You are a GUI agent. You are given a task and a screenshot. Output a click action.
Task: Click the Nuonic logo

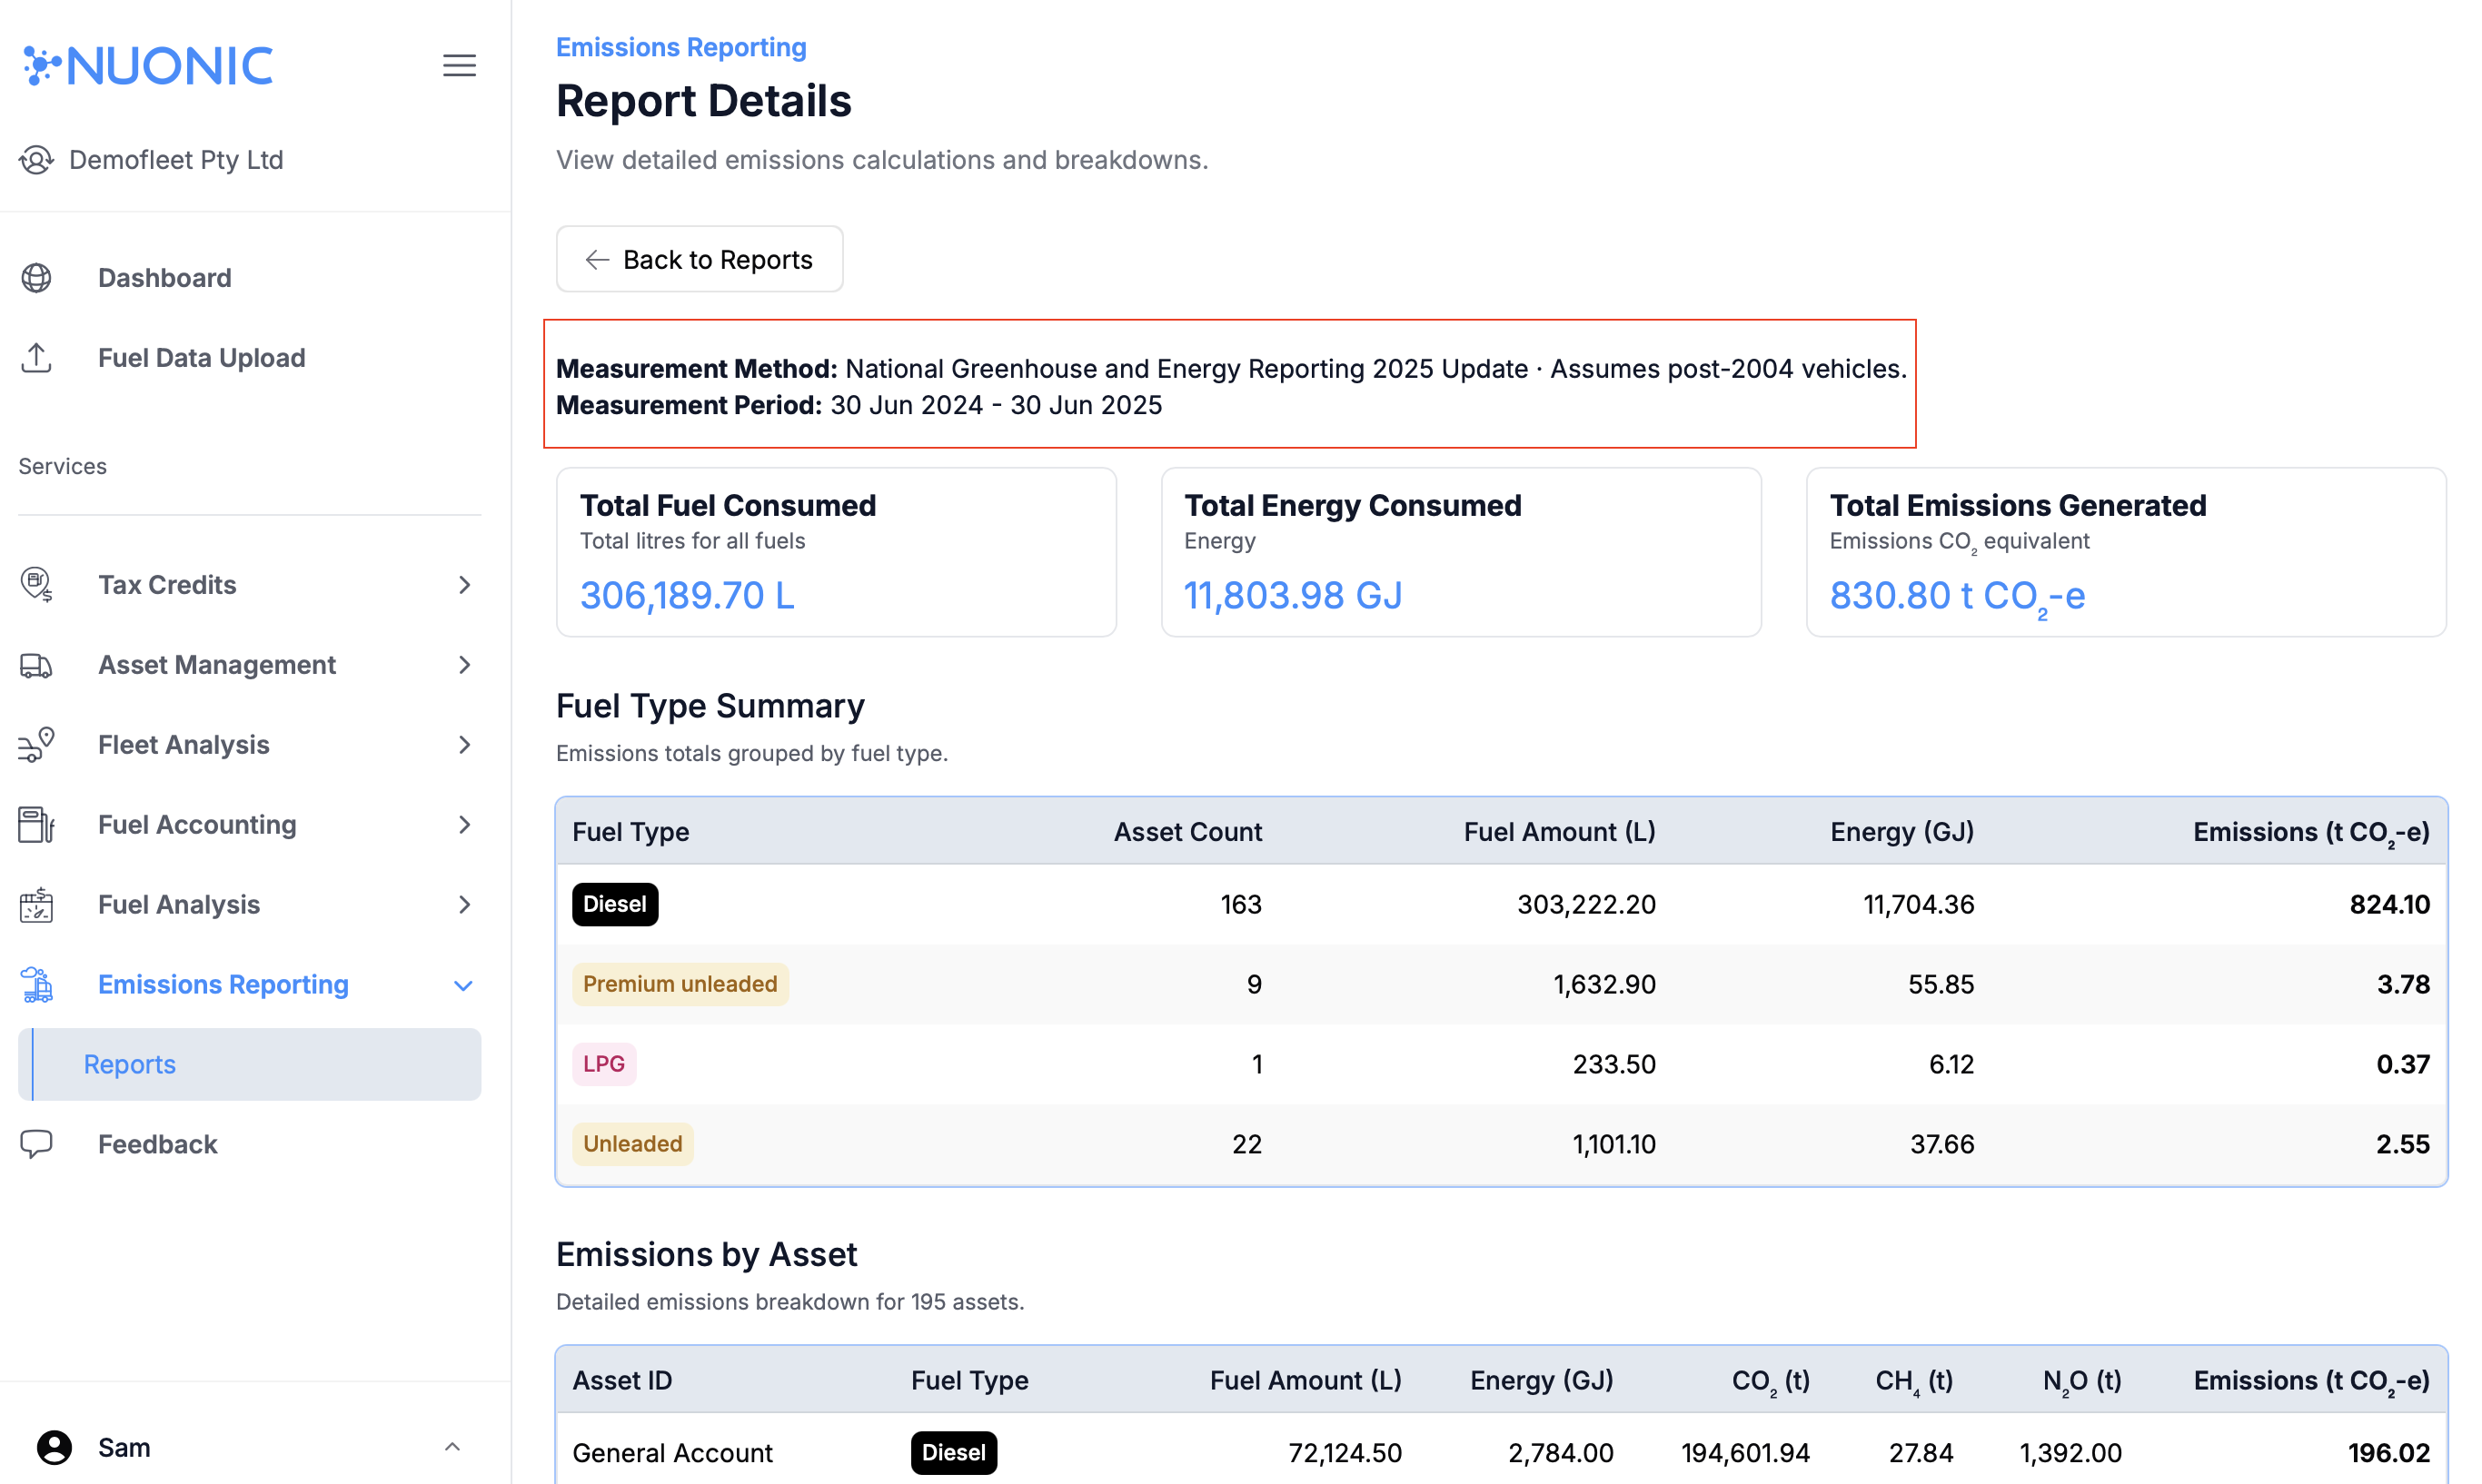click(x=147, y=64)
